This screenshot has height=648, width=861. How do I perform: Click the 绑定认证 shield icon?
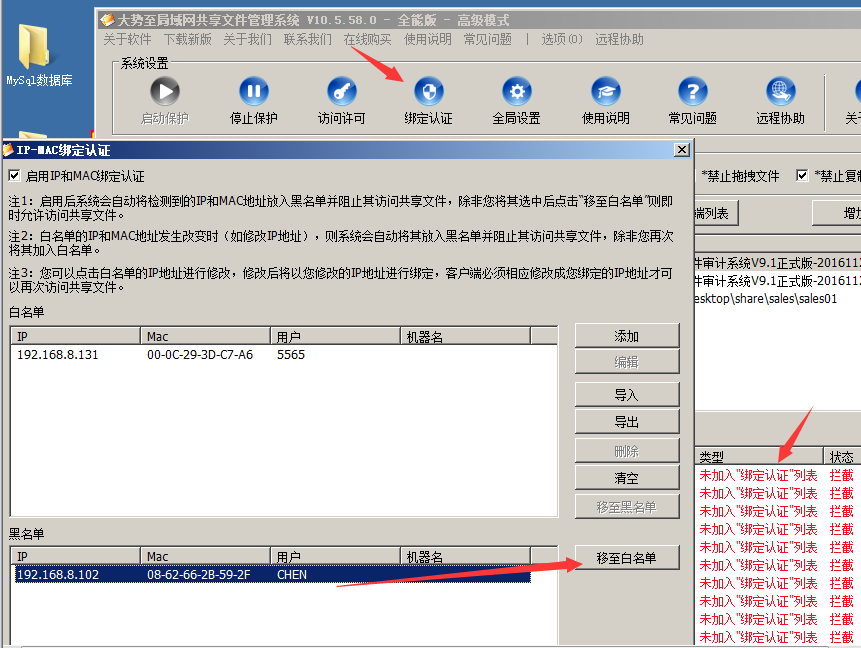point(428,93)
